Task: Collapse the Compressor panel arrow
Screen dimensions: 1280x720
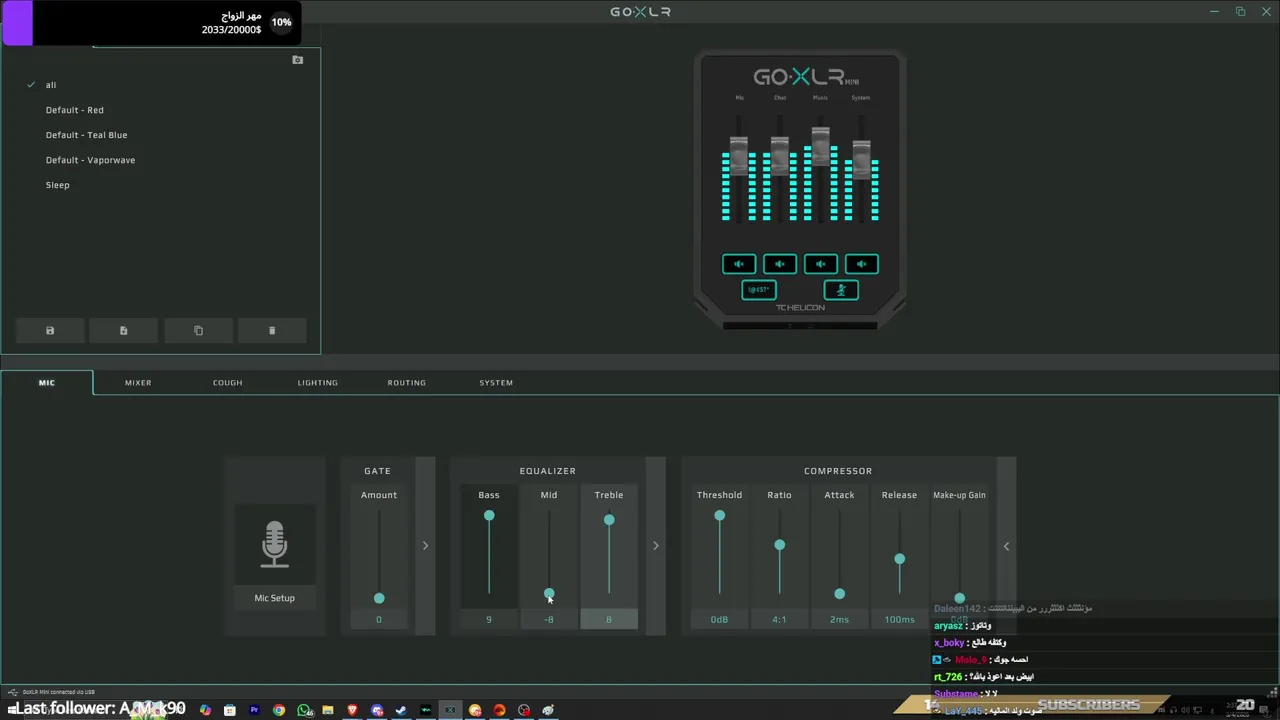Action: 1006,546
